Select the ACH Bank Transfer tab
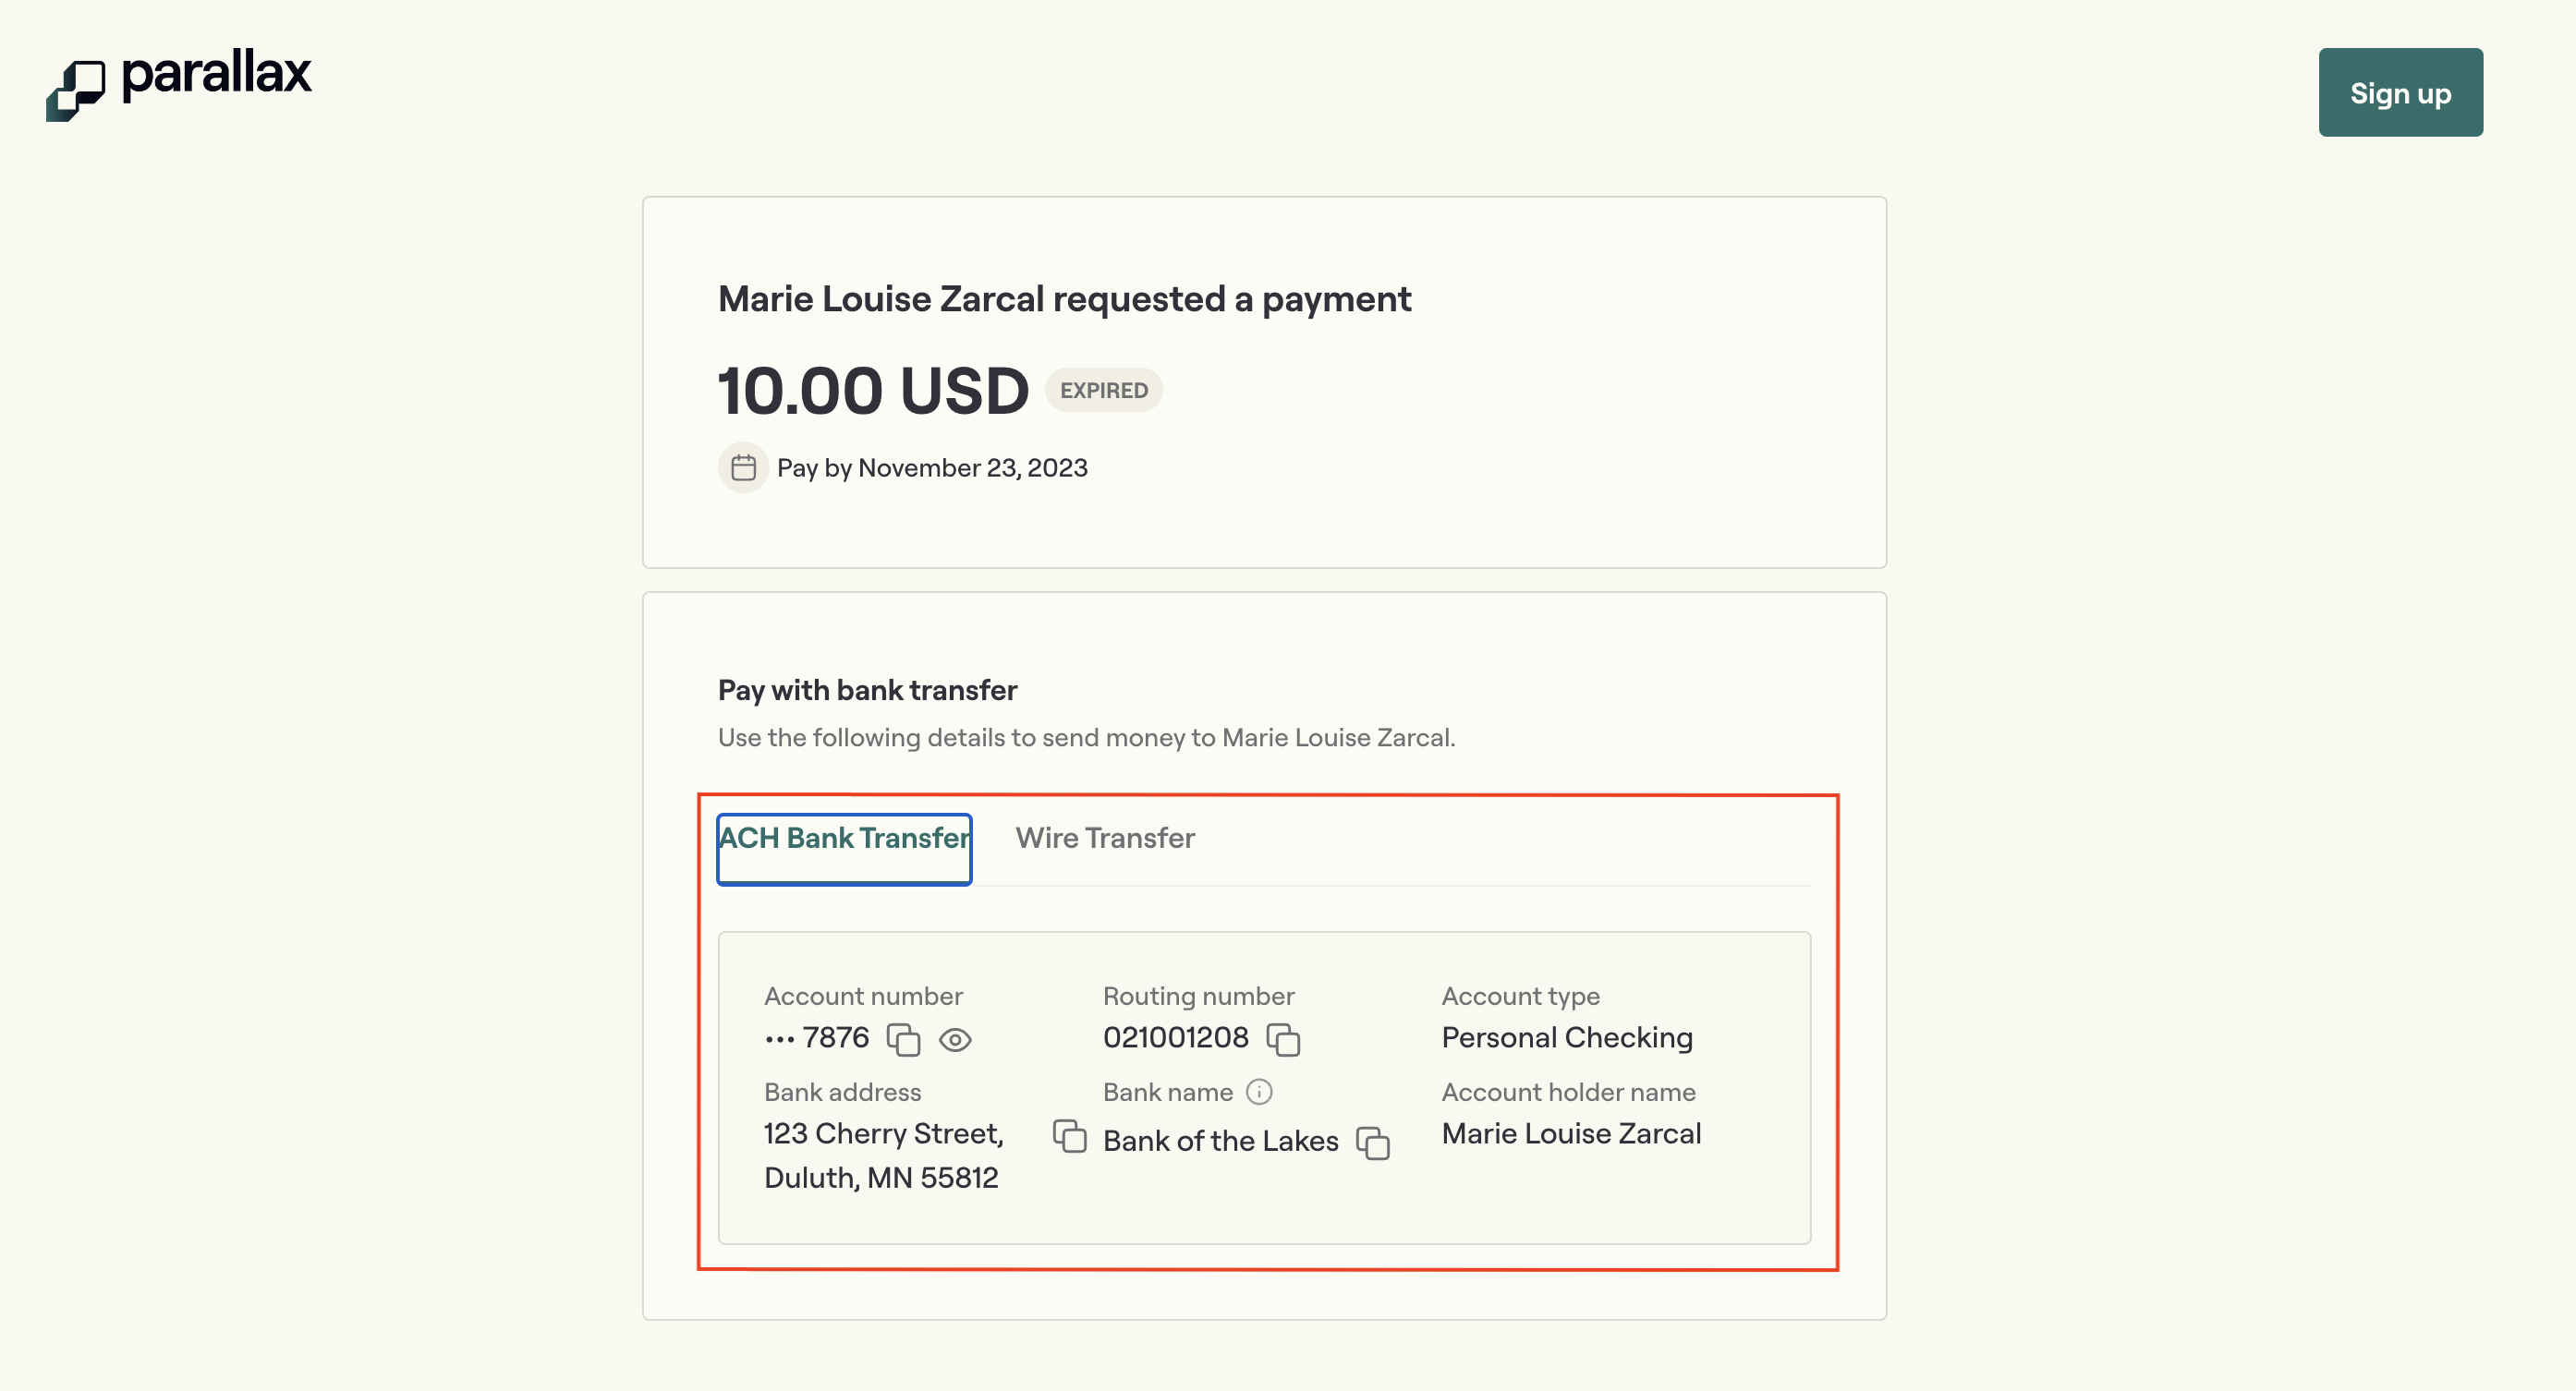This screenshot has height=1391, width=2576. point(843,839)
